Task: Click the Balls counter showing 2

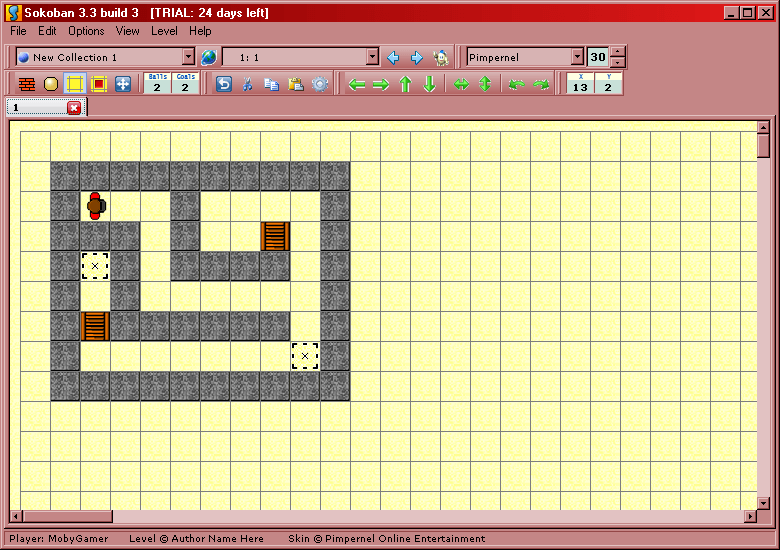Action: coord(157,84)
